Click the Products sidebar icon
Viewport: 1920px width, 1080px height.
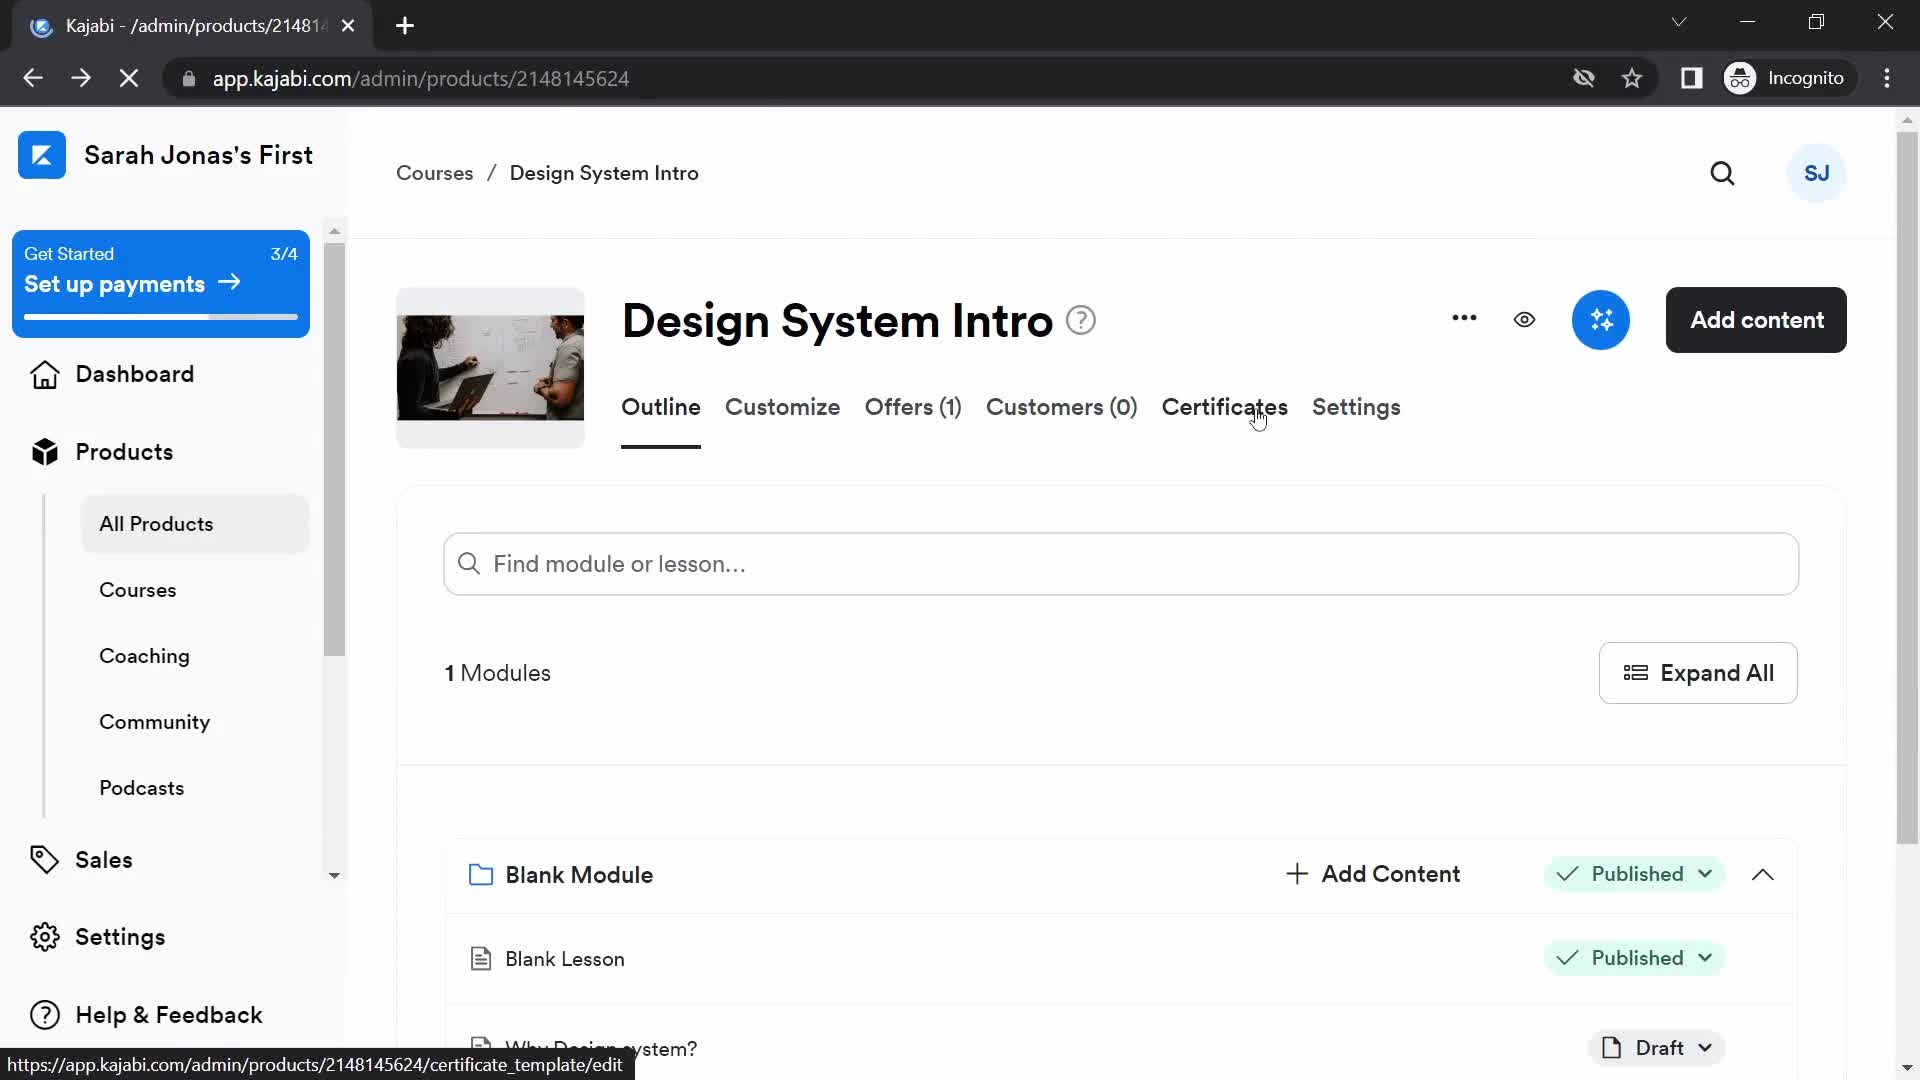pos(45,452)
